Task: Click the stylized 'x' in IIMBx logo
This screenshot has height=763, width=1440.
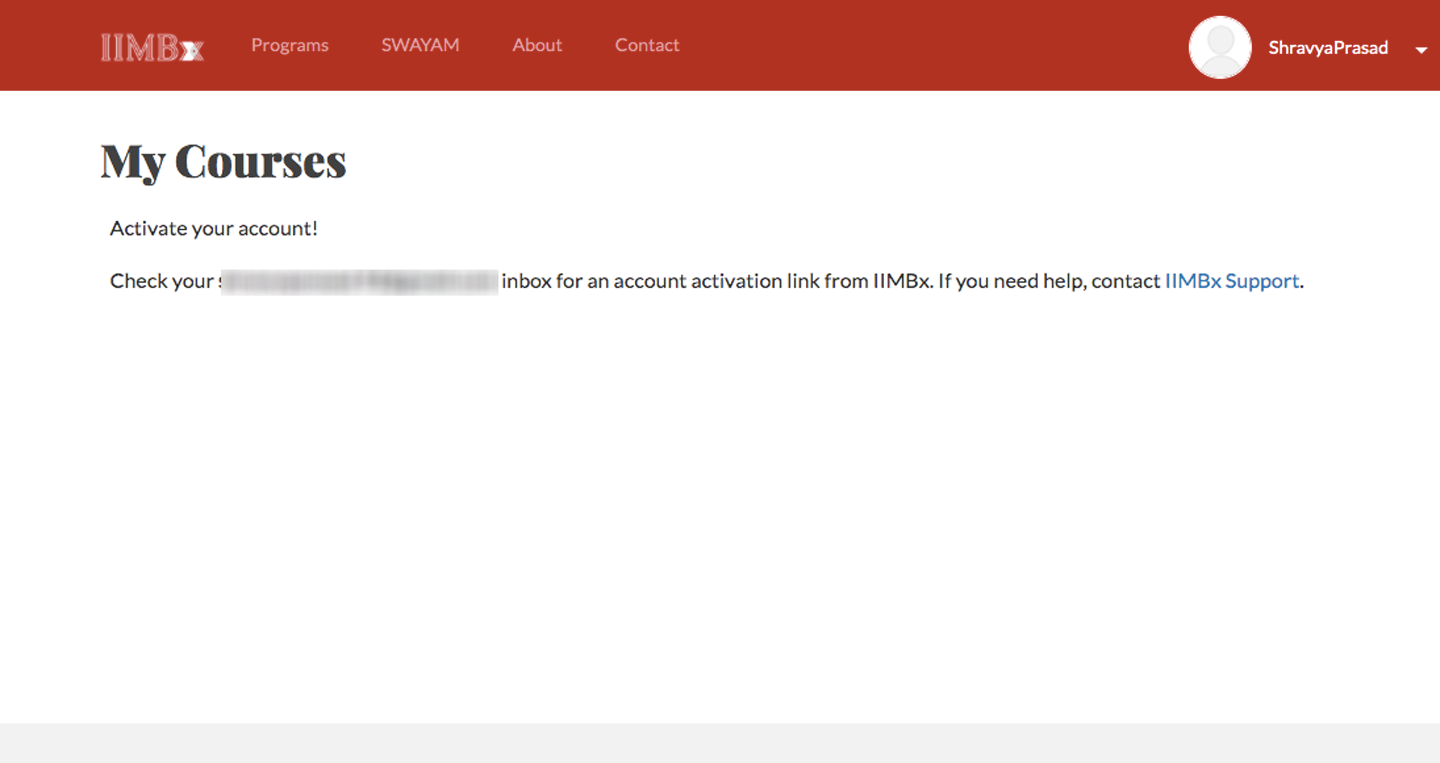Action: click(192, 50)
